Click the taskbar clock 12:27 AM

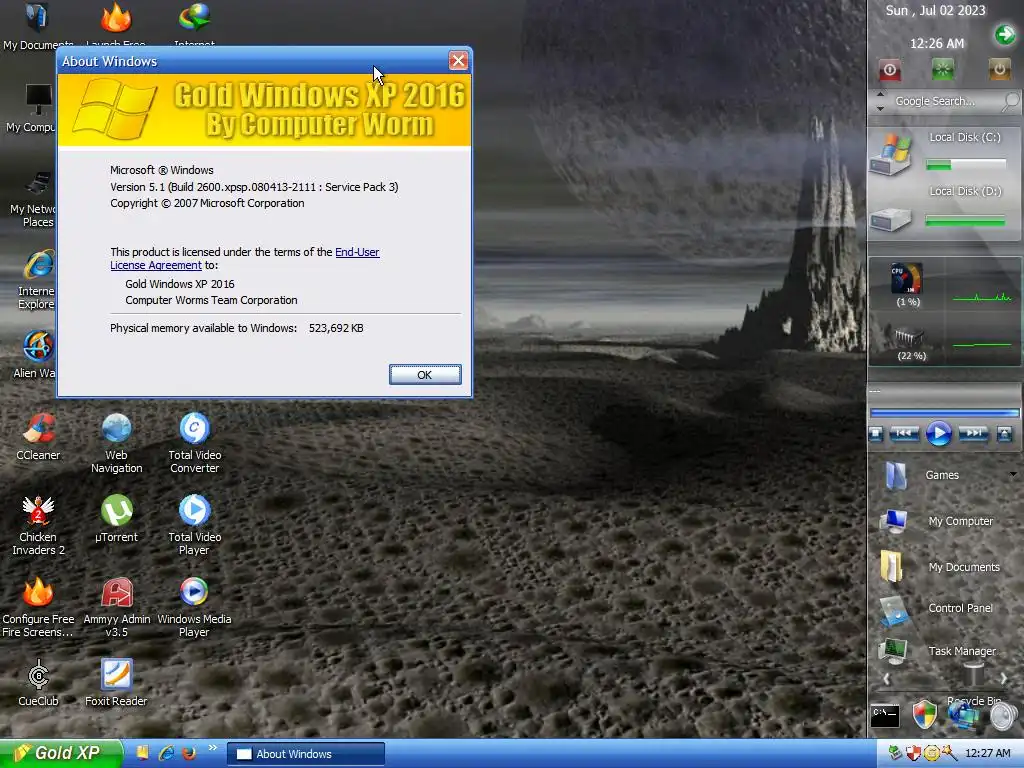pyautogui.click(x=987, y=754)
